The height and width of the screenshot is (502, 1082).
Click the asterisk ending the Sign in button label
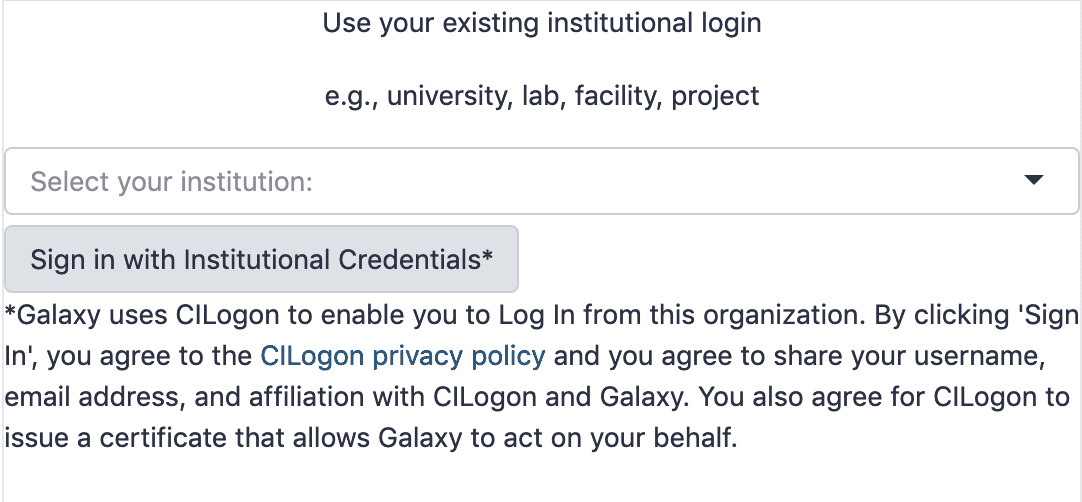[488, 257]
